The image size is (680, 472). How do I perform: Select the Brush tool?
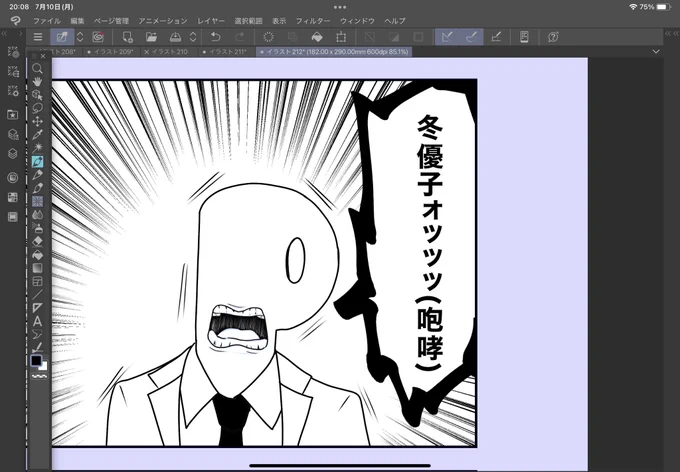tap(37, 188)
